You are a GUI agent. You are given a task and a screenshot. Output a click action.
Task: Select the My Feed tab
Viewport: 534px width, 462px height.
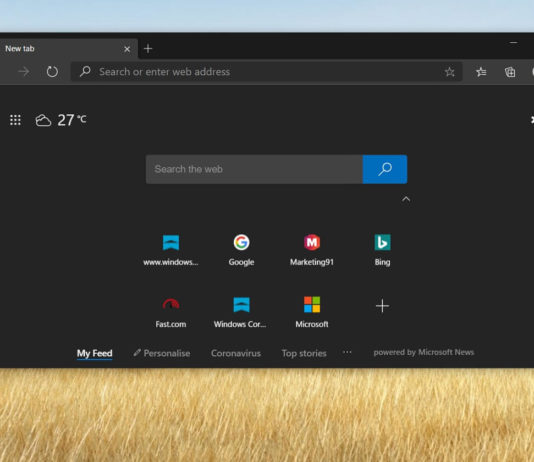(94, 353)
